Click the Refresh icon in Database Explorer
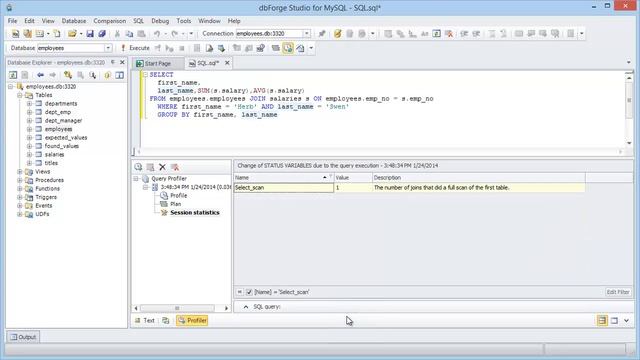Screen dimensions: 640x360 coord(13,75)
